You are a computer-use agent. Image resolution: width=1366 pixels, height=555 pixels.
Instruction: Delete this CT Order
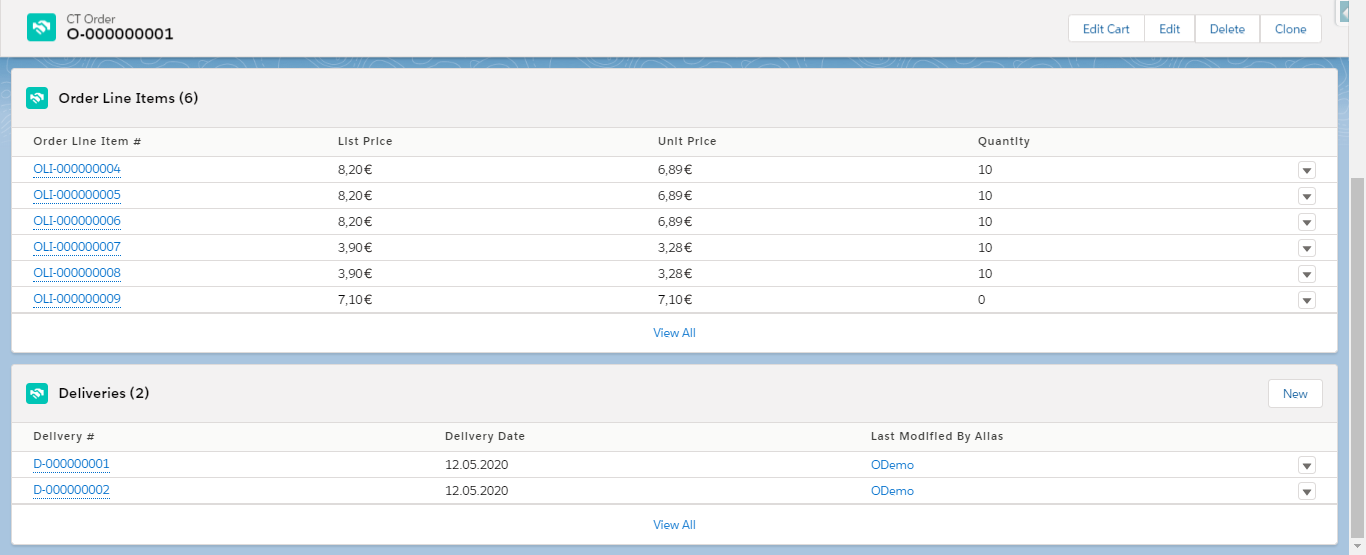[x=1227, y=29]
